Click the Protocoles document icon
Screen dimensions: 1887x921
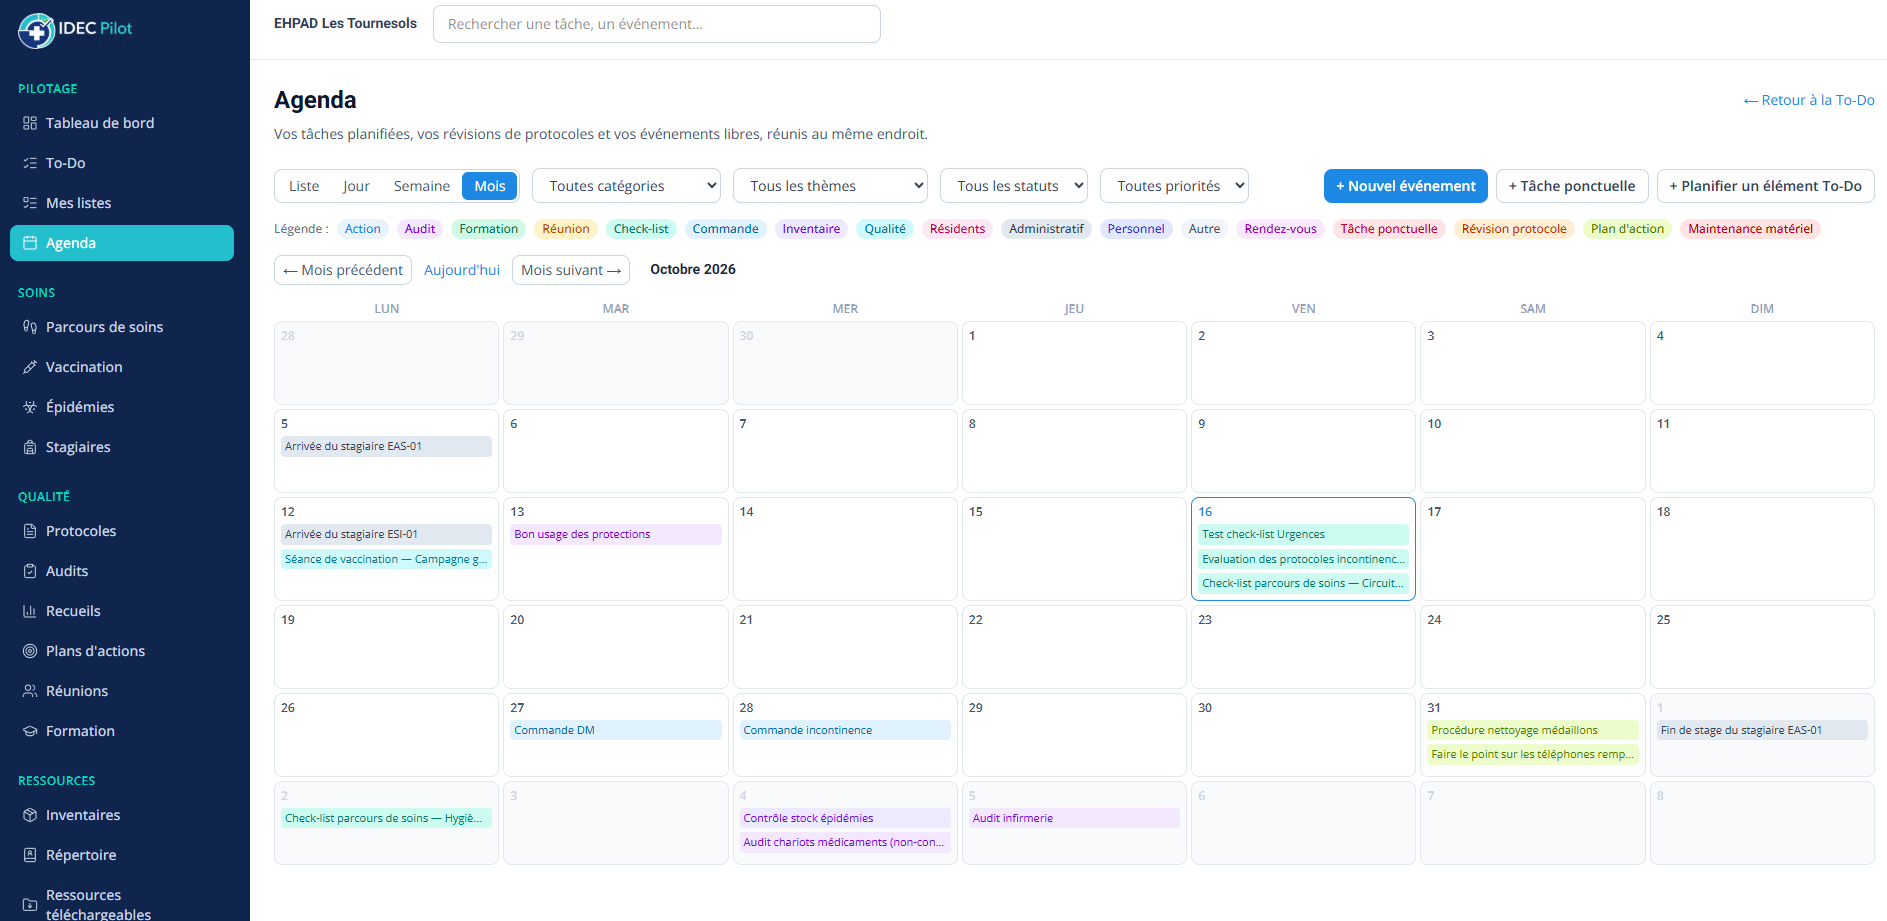click(30, 531)
